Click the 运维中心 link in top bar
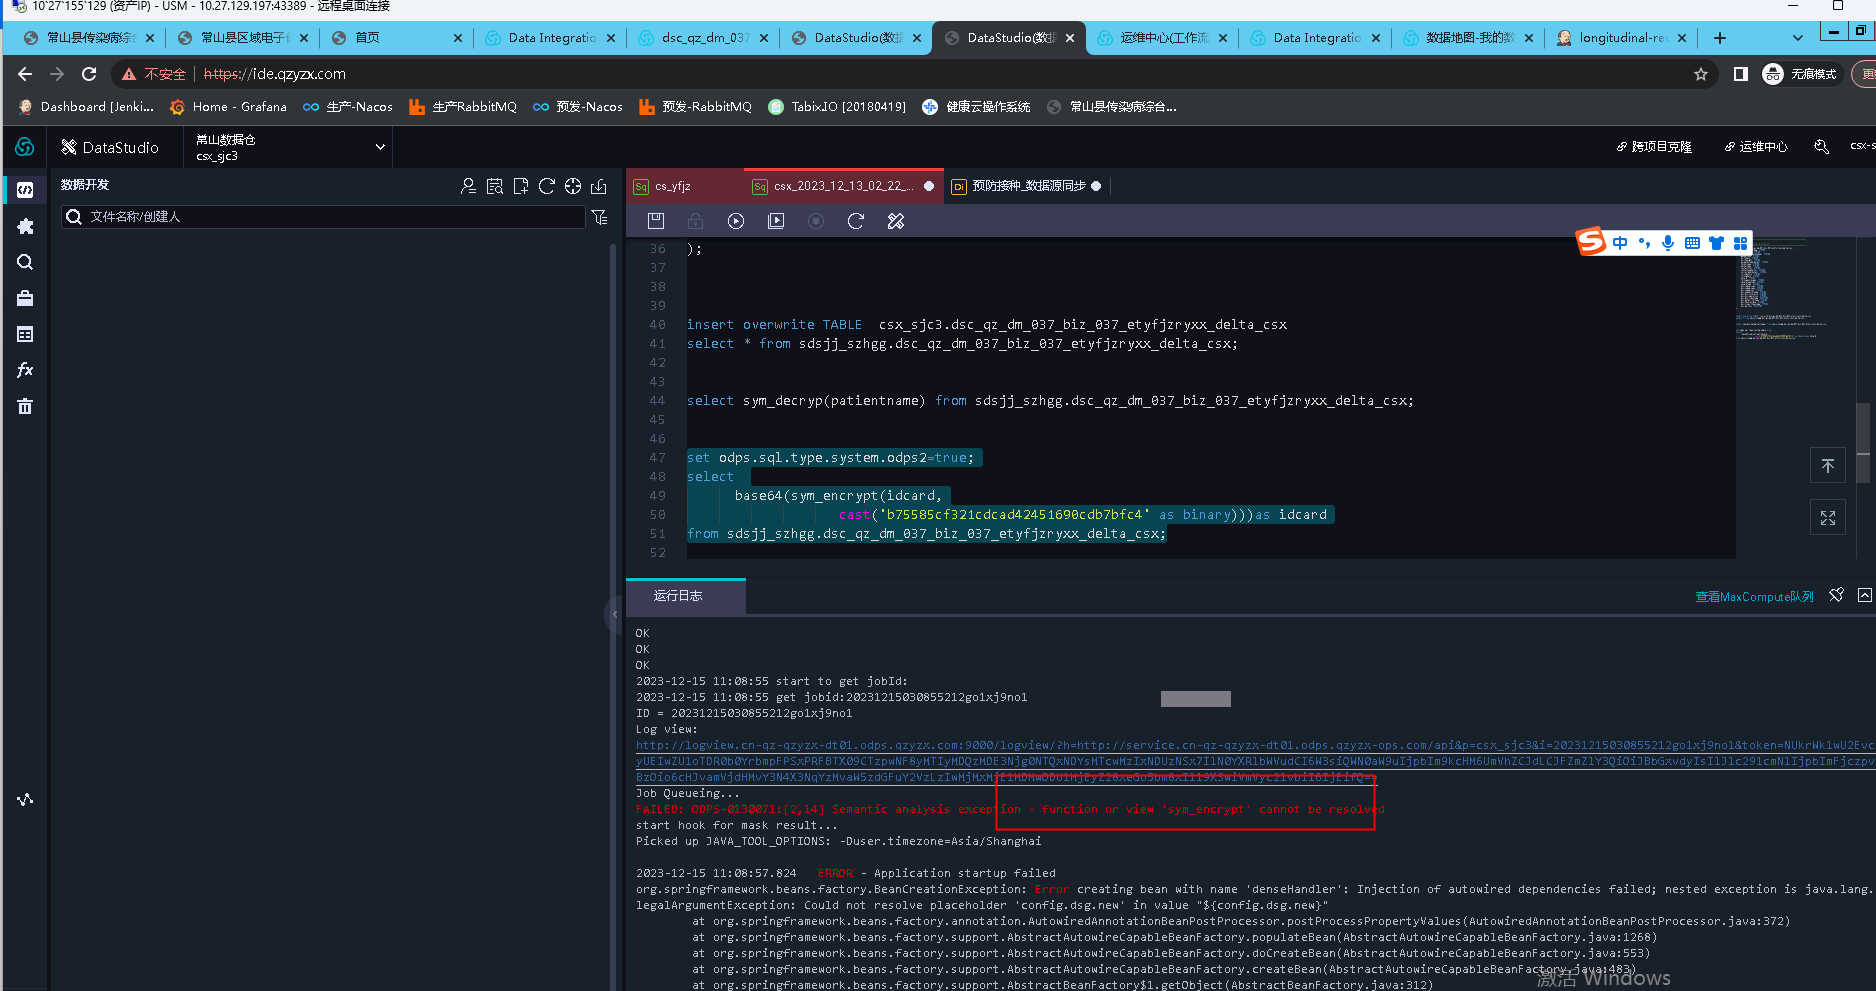The height and width of the screenshot is (991, 1876). [1755, 147]
